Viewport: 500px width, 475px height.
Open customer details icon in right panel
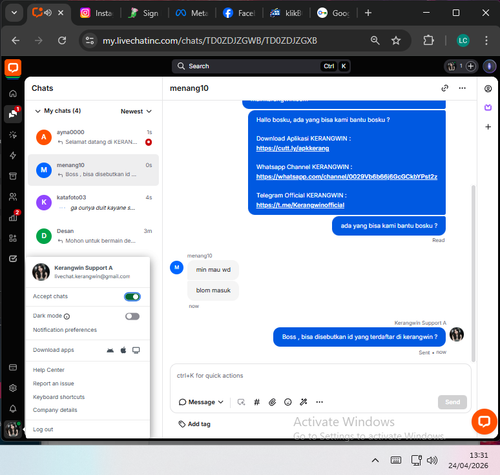(x=488, y=88)
